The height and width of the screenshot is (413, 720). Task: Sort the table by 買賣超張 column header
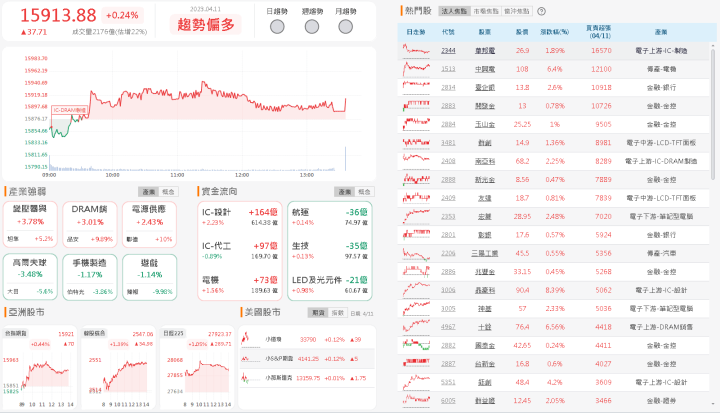pos(600,33)
